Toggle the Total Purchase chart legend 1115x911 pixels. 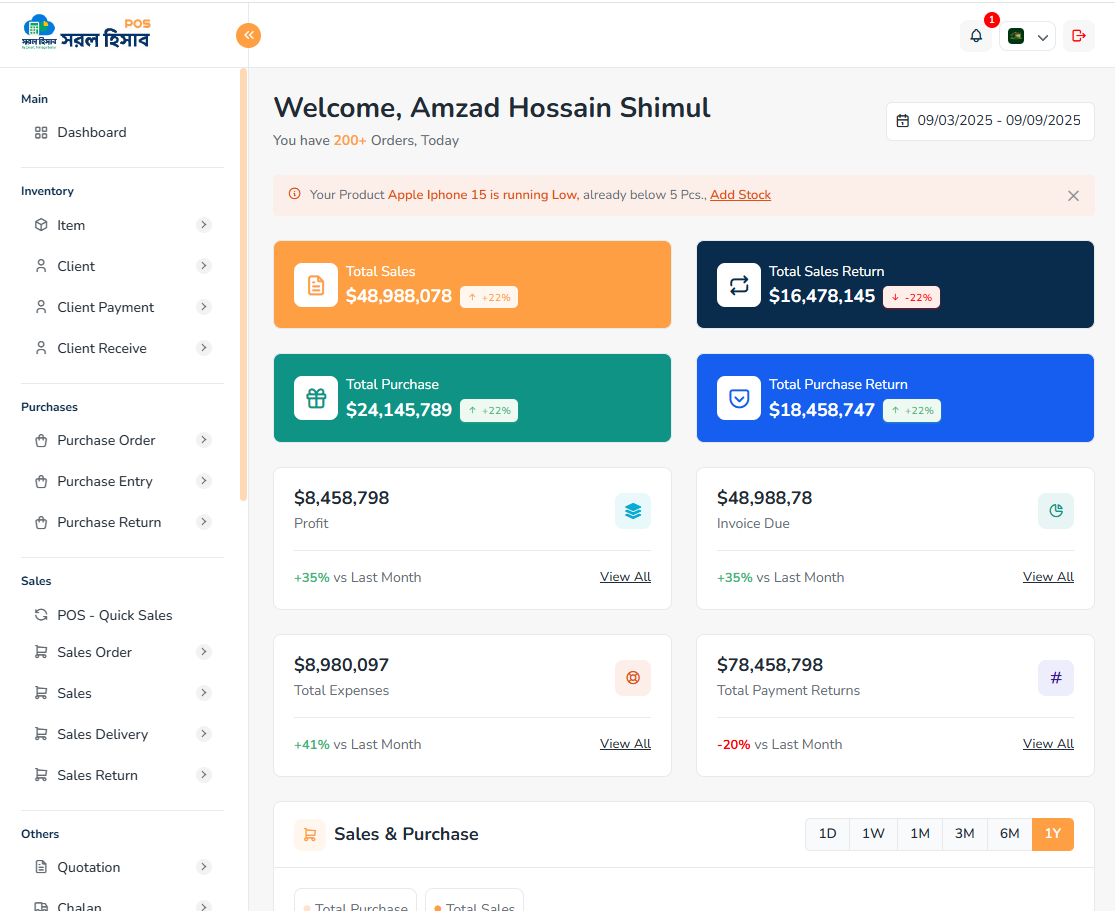[x=355, y=904]
